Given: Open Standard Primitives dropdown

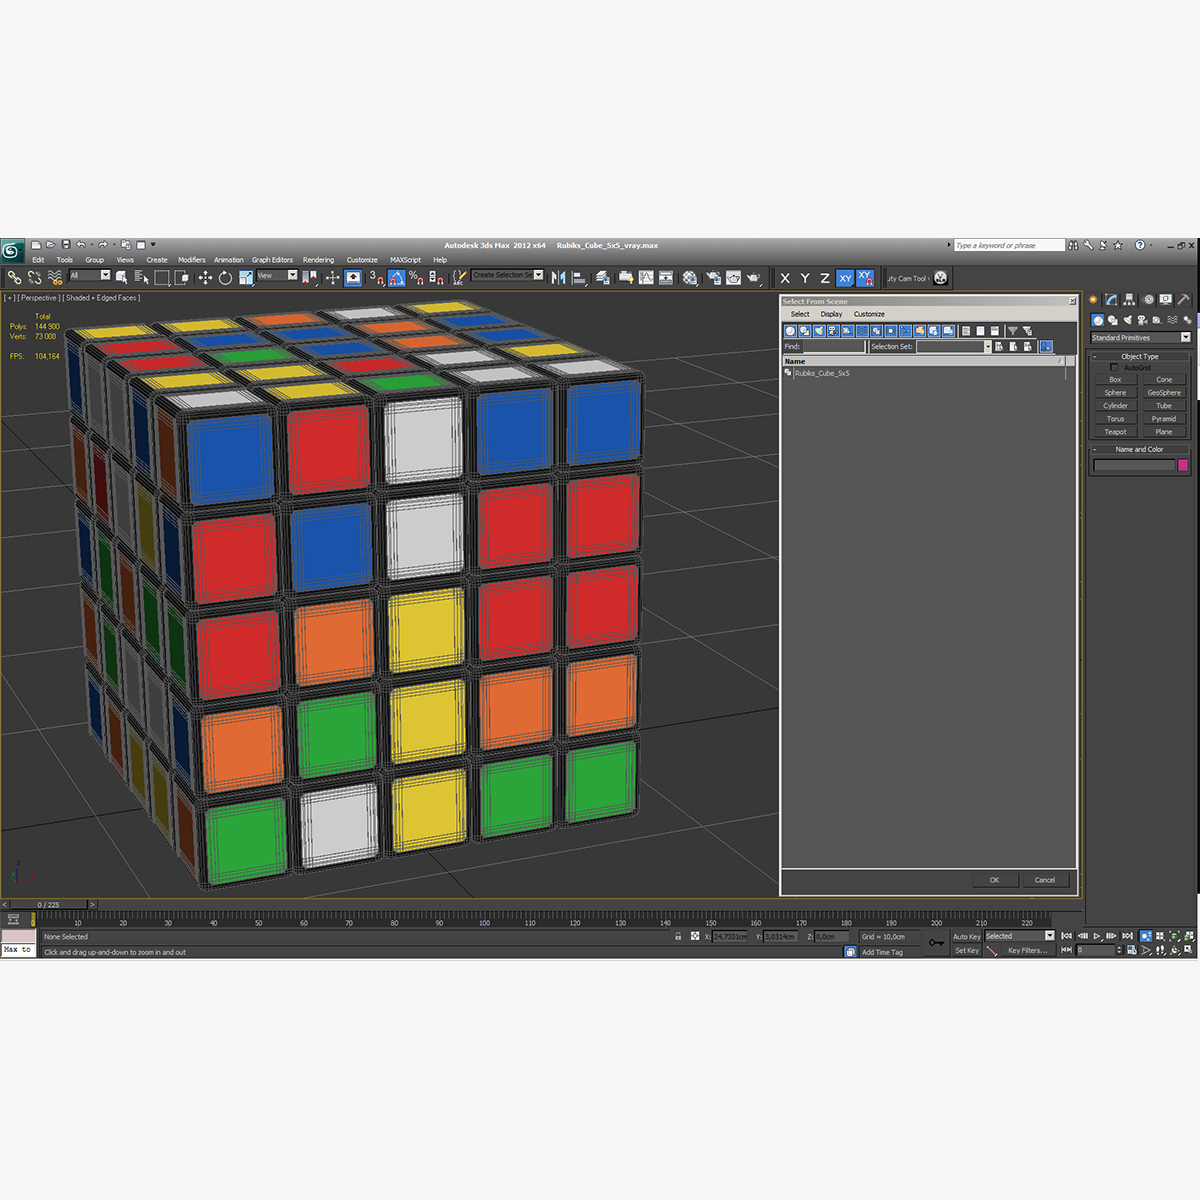Looking at the screenshot, I should click(1140, 338).
